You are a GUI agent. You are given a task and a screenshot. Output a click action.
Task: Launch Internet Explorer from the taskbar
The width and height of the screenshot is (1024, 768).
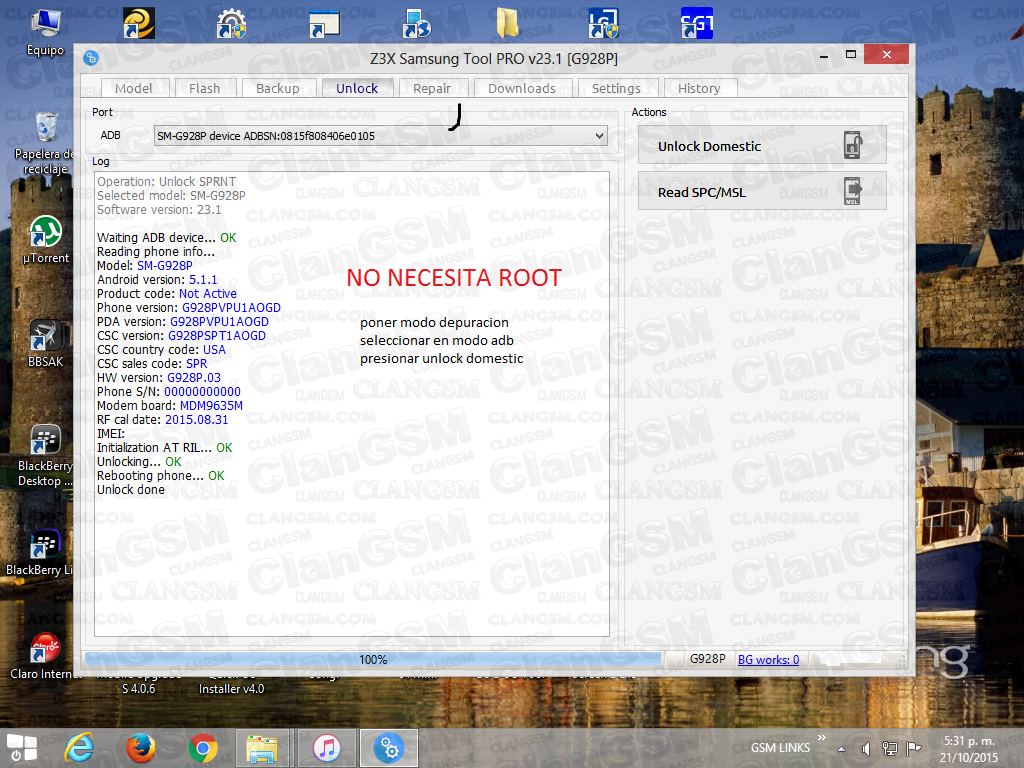(79, 748)
